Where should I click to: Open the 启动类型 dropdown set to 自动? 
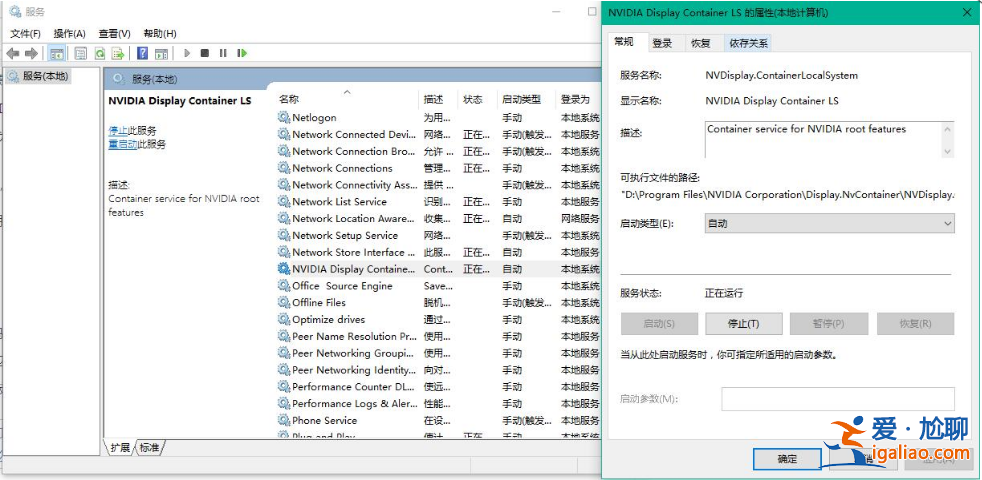(830, 223)
